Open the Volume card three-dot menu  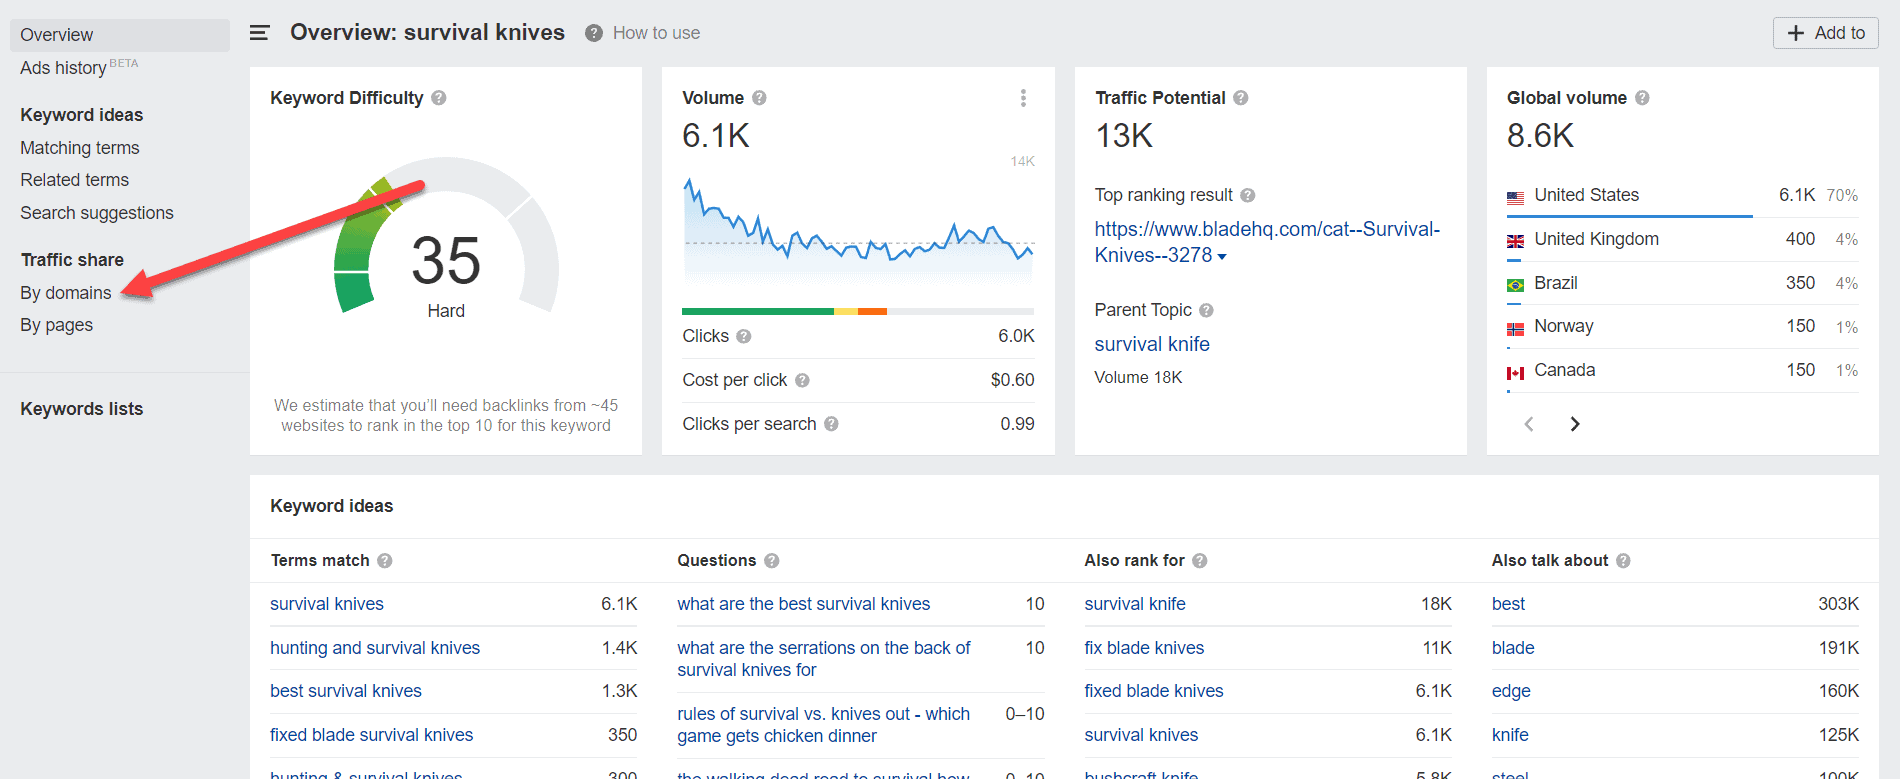(1022, 98)
